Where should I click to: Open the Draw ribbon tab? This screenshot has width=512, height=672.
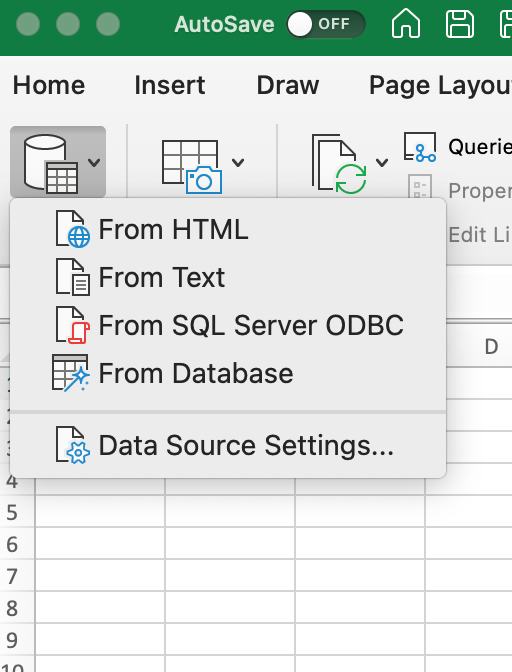click(287, 85)
